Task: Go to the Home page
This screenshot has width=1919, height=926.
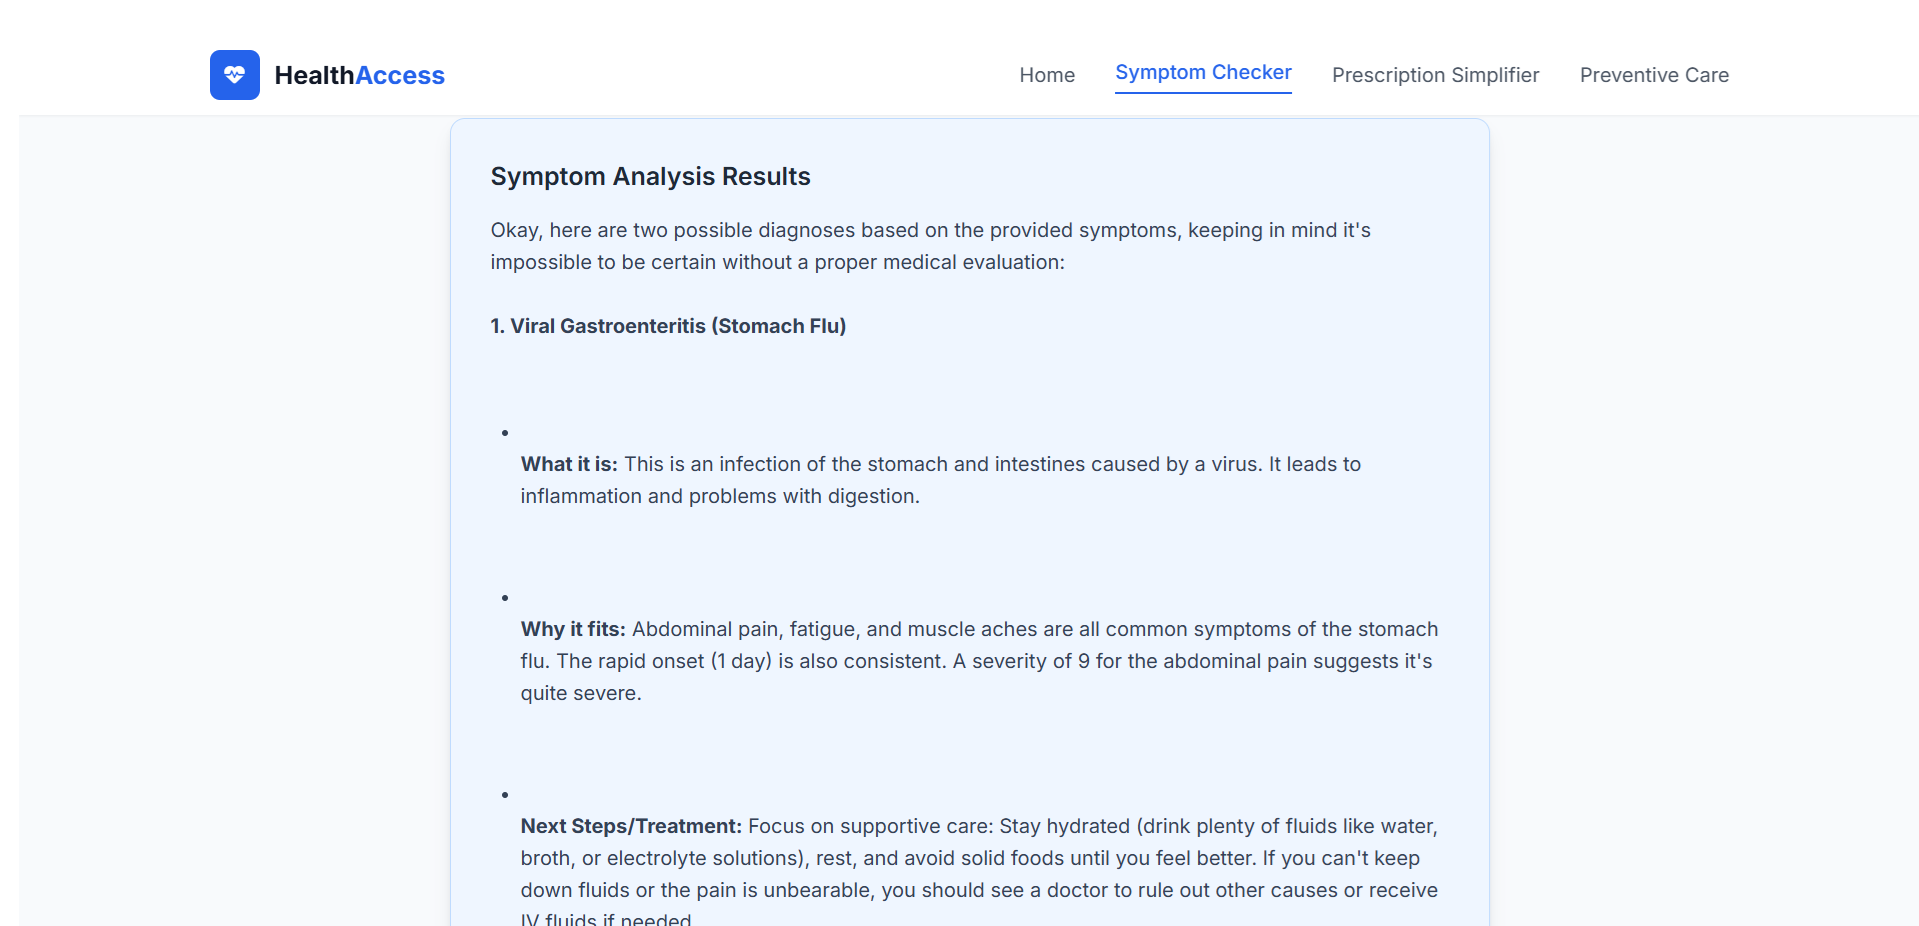Action: pyautogui.click(x=1046, y=75)
